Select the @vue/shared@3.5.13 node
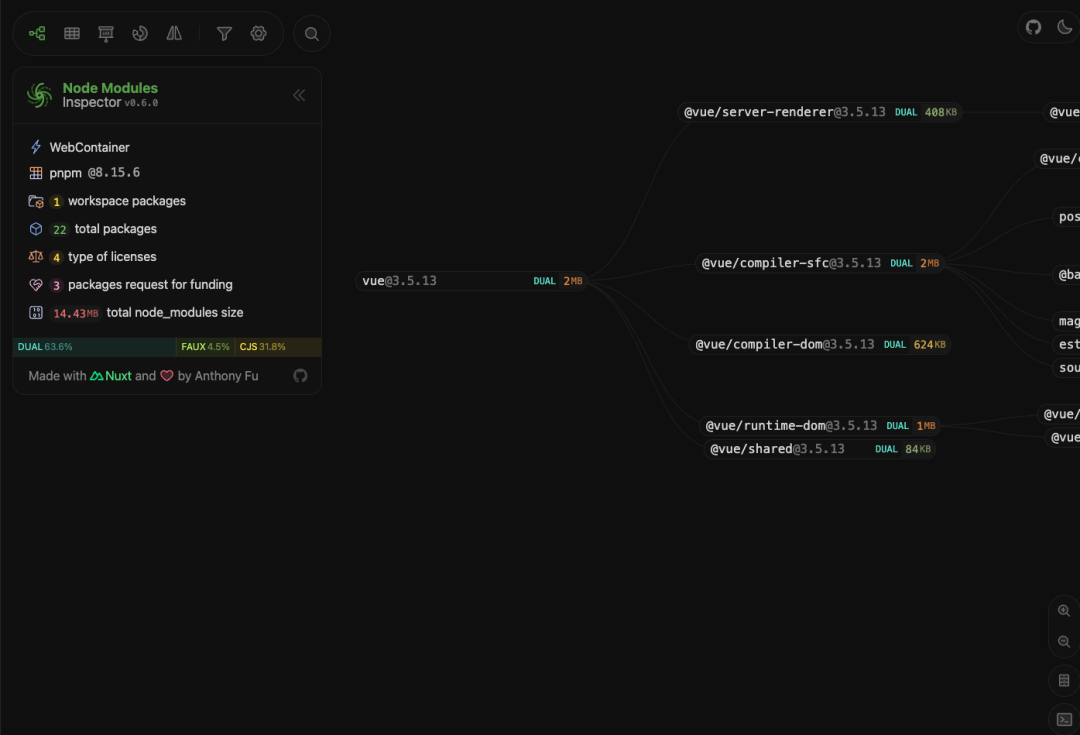The height and width of the screenshot is (735, 1080). tap(820, 449)
